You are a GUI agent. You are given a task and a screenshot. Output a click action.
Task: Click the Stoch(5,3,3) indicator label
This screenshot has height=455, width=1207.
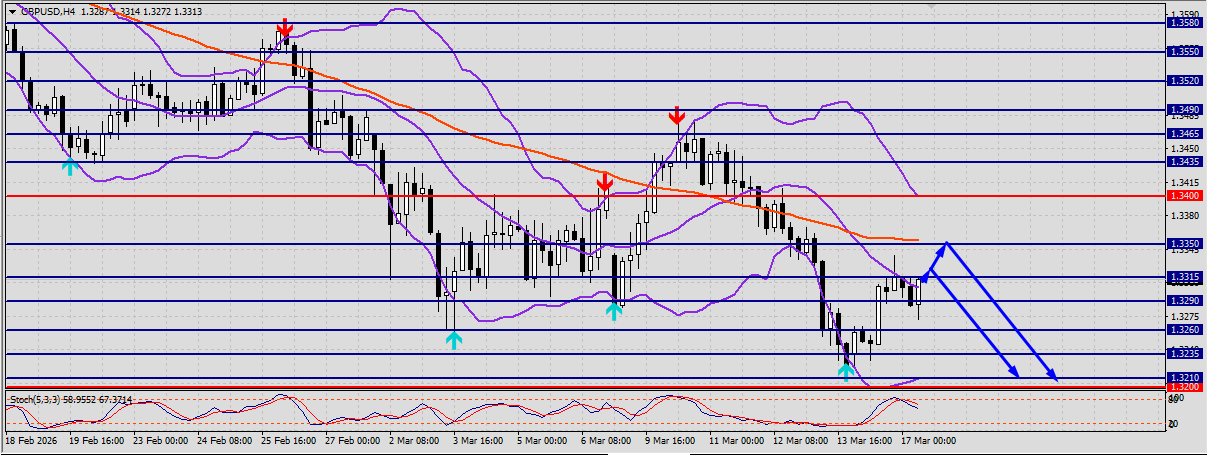tap(33, 400)
